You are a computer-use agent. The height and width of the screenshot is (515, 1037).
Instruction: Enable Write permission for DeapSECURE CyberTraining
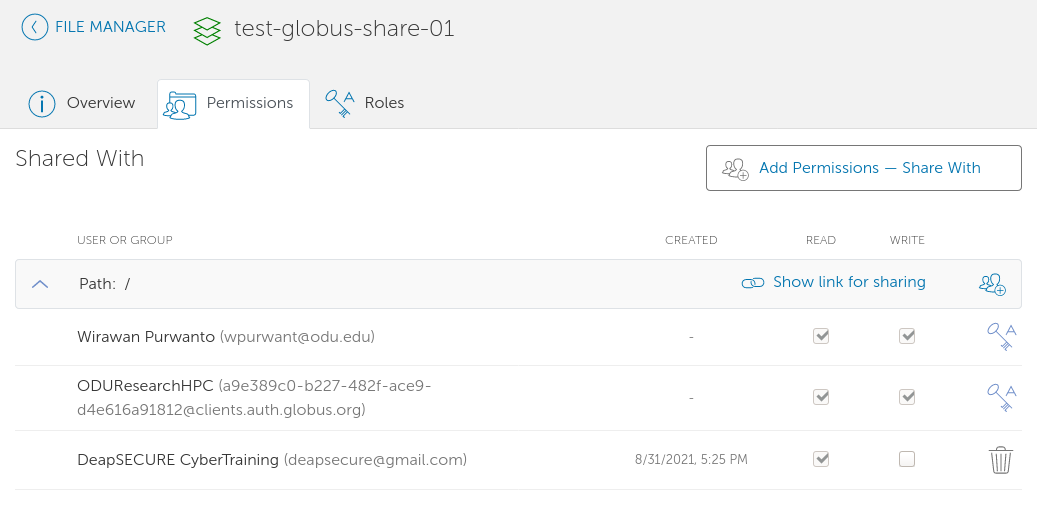click(x=907, y=459)
